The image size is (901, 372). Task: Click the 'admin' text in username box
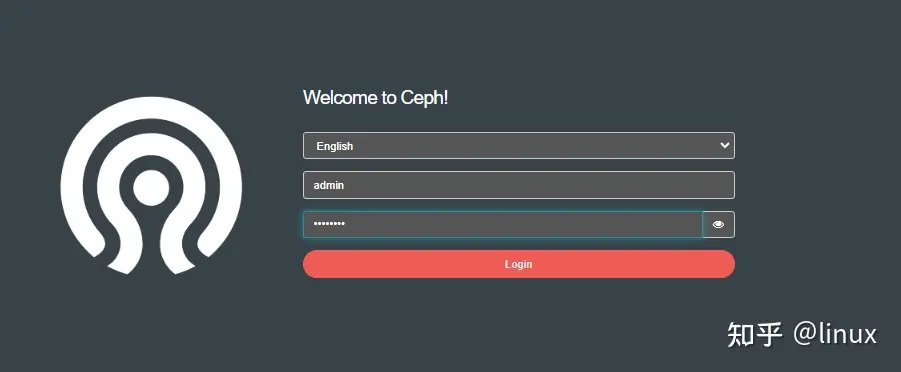pyautogui.click(x=329, y=186)
